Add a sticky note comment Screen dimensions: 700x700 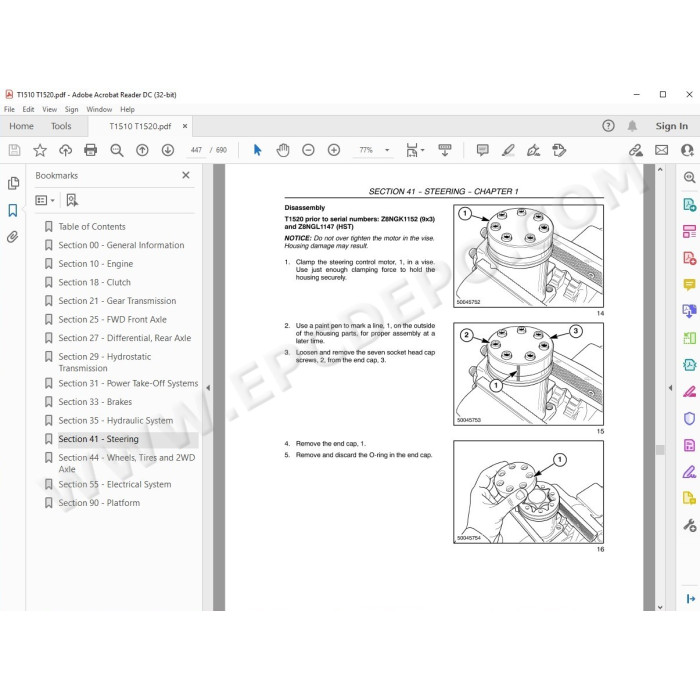click(x=483, y=150)
